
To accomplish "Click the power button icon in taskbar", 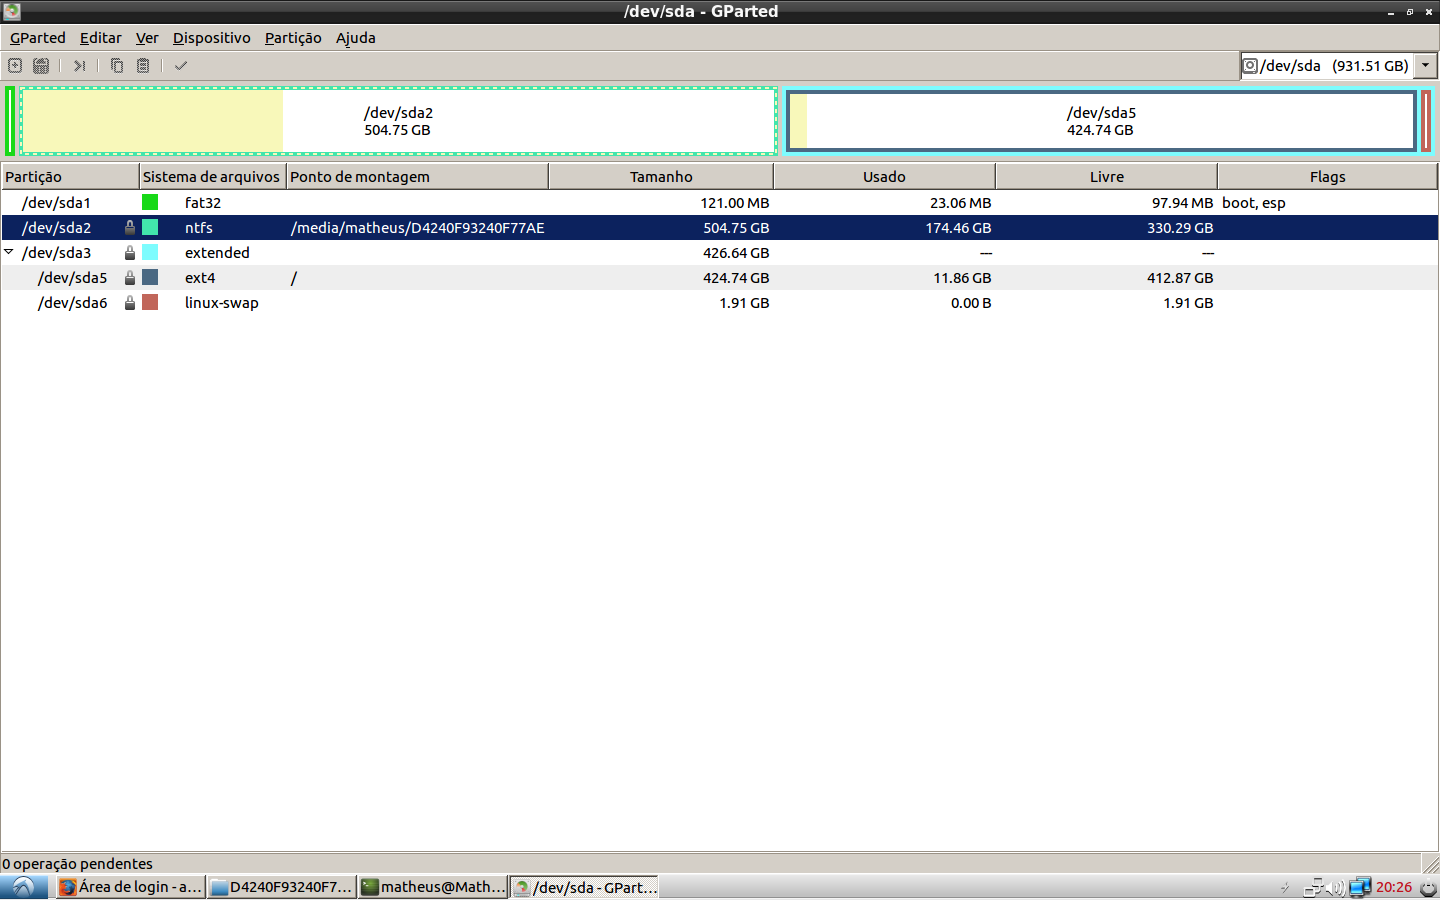I will (1428, 887).
